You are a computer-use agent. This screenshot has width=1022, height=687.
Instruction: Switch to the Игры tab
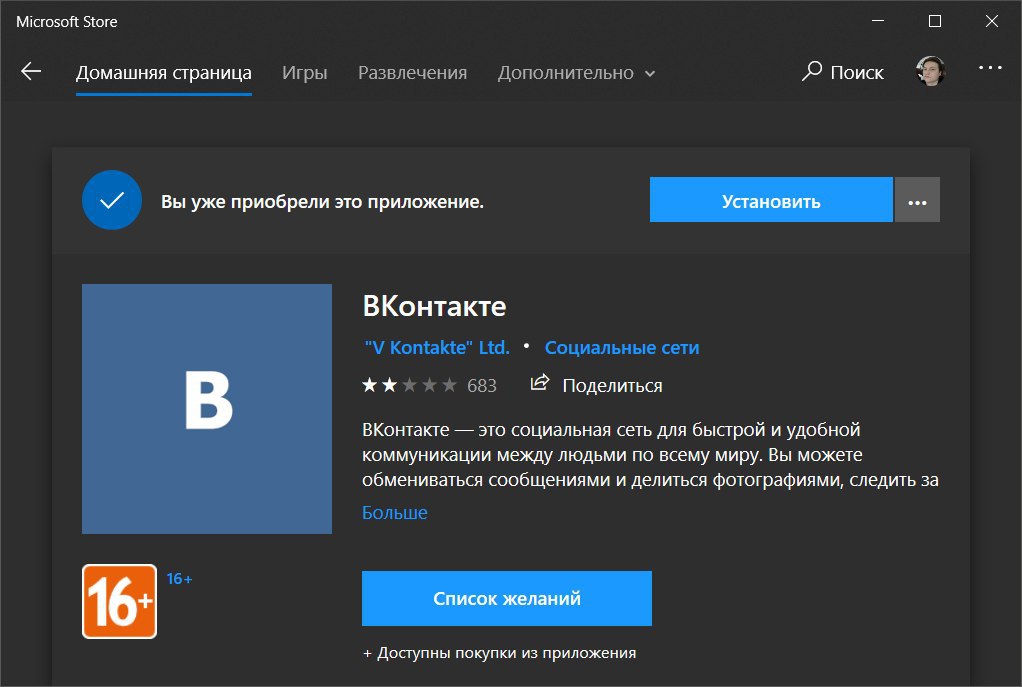[x=304, y=72]
